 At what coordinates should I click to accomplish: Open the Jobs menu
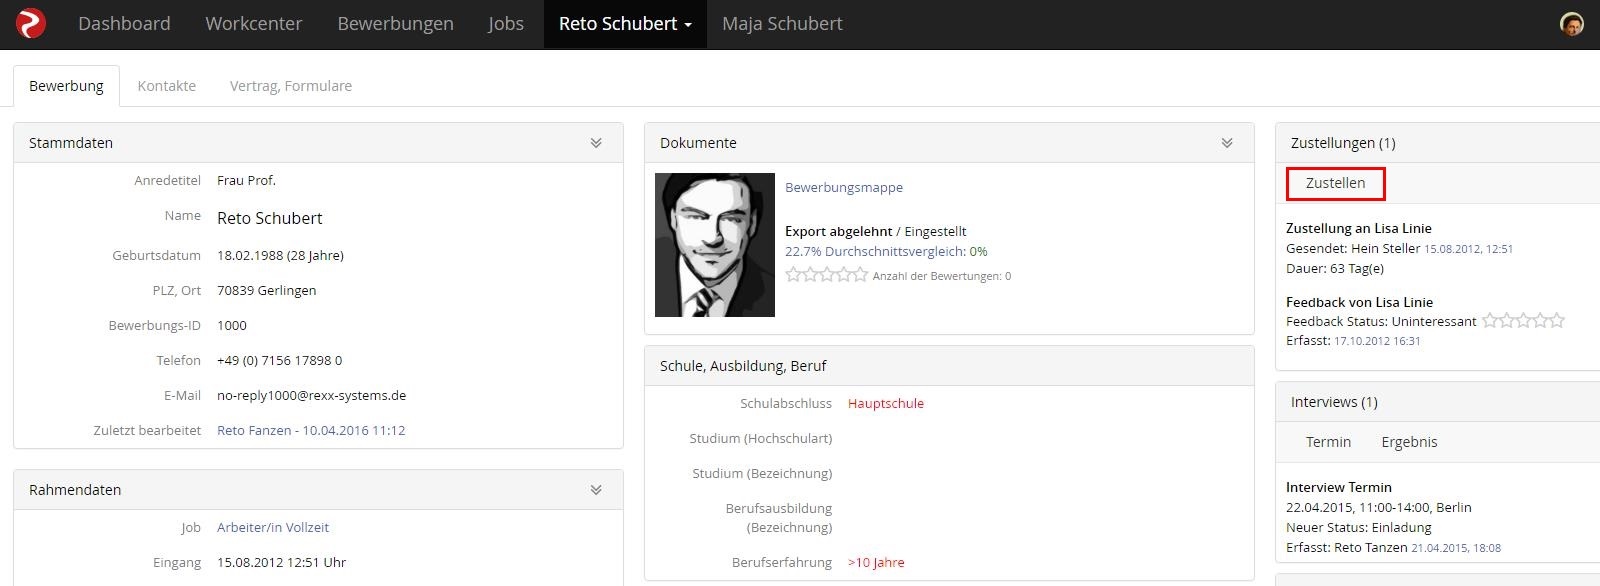(x=506, y=24)
